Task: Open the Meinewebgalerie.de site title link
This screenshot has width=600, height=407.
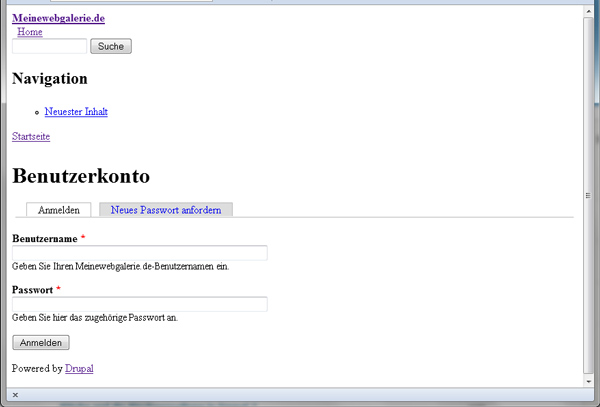Action: (58, 18)
